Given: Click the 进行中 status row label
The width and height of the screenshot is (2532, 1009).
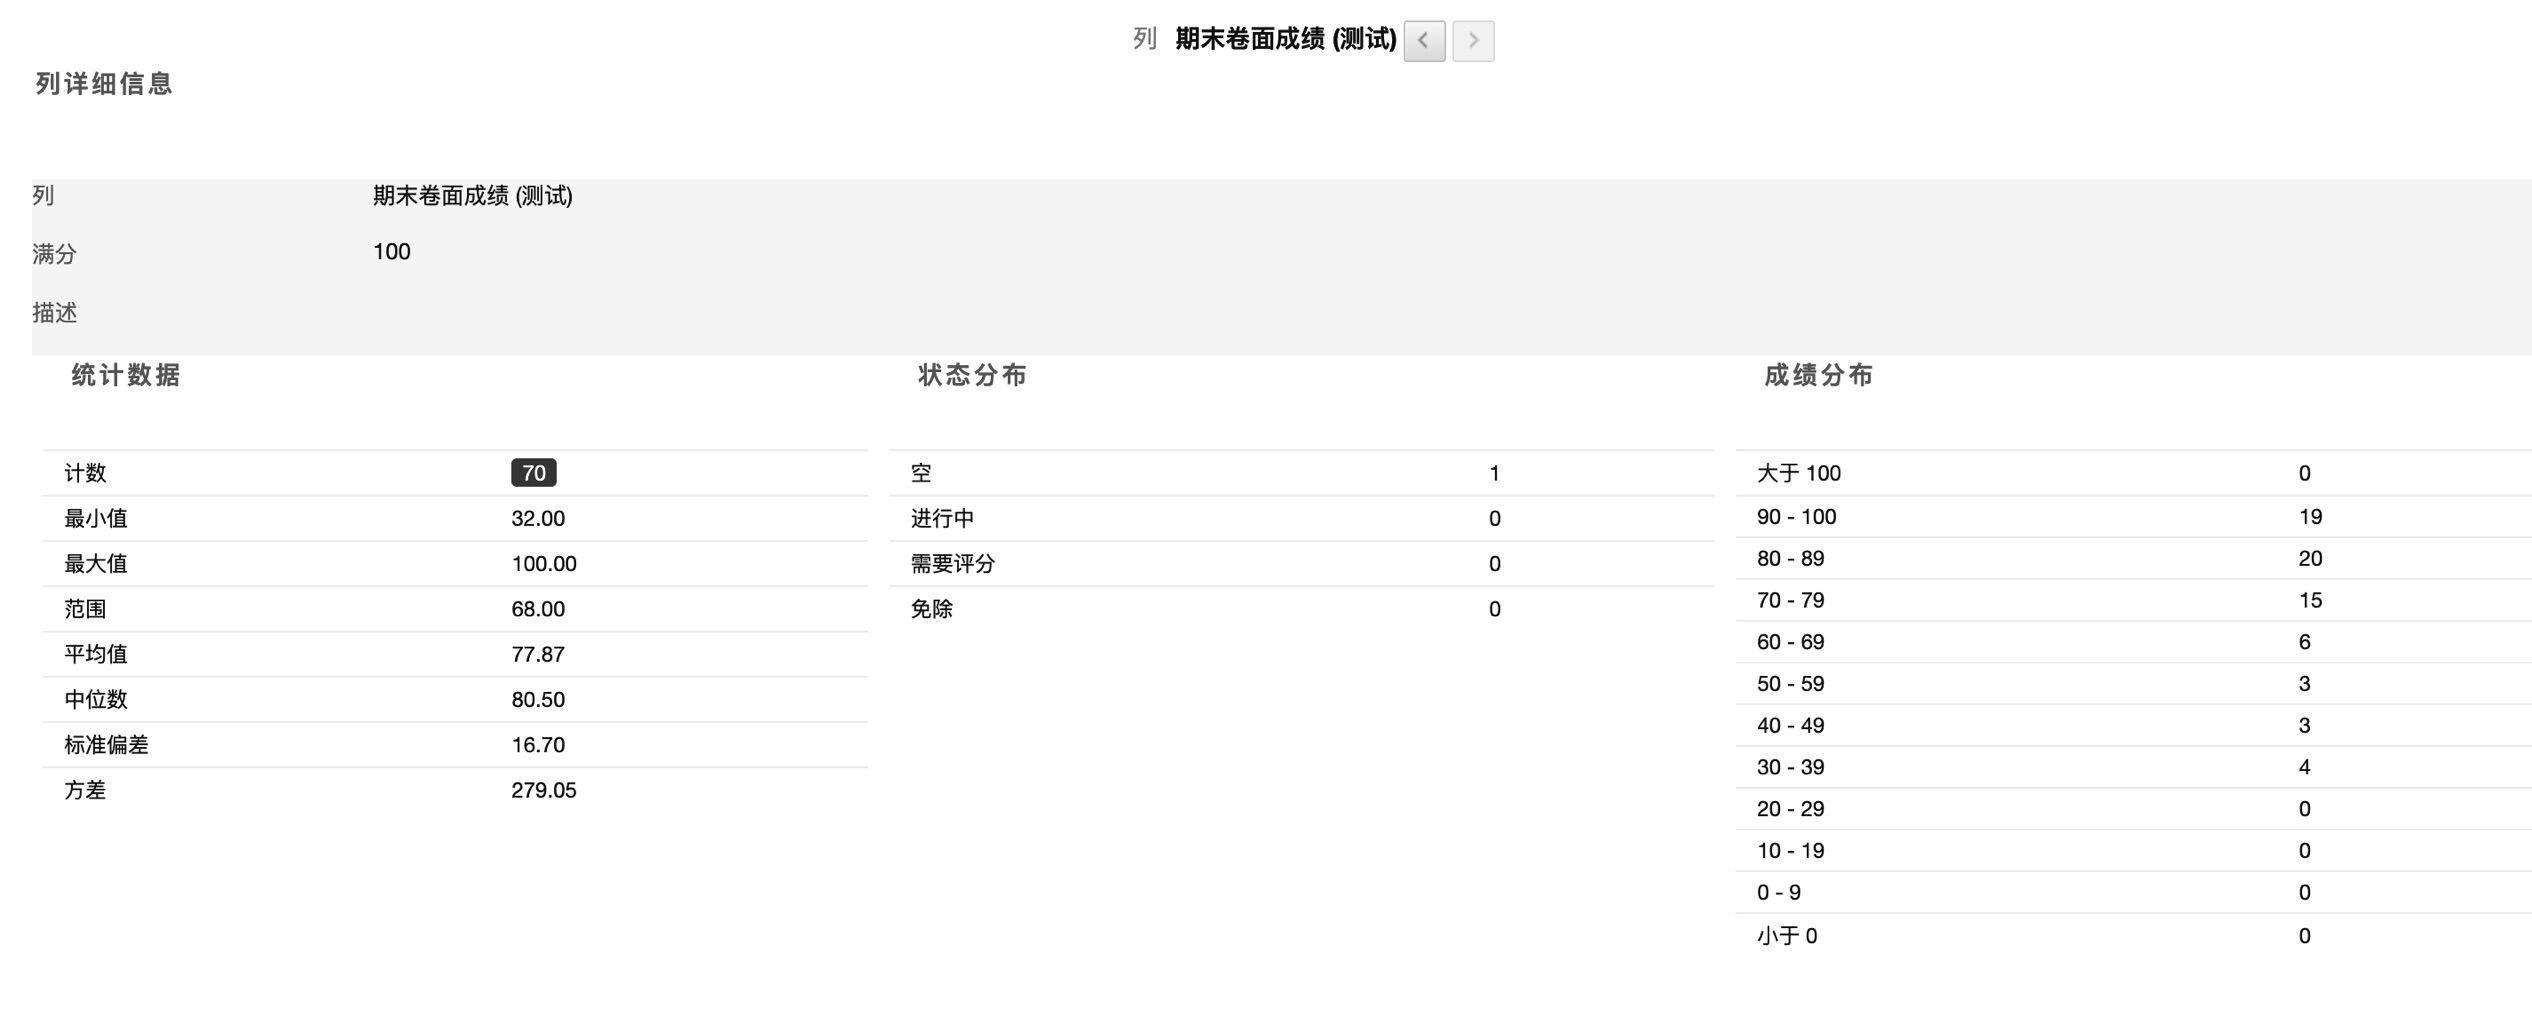Looking at the screenshot, I should [x=942, y=518].
